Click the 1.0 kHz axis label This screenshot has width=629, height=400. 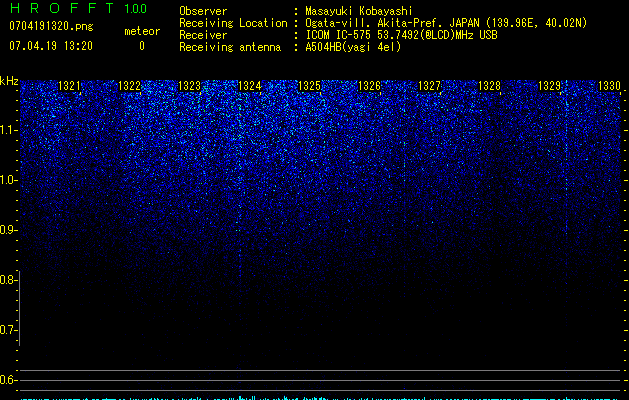(8, 180)
